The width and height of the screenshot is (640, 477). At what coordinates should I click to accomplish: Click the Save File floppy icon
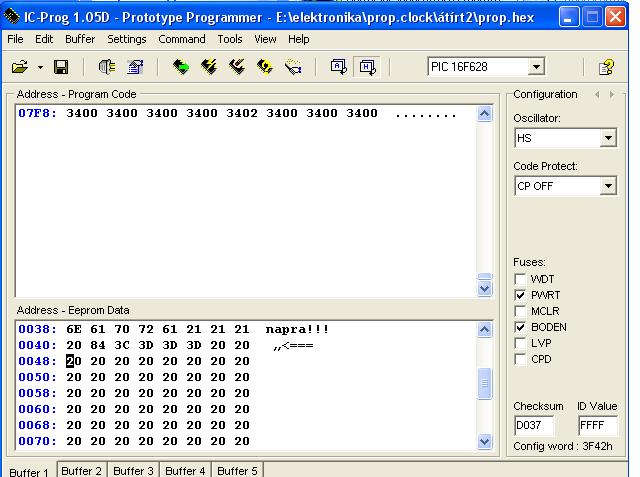pyautogui.click(x=61, y=67)
